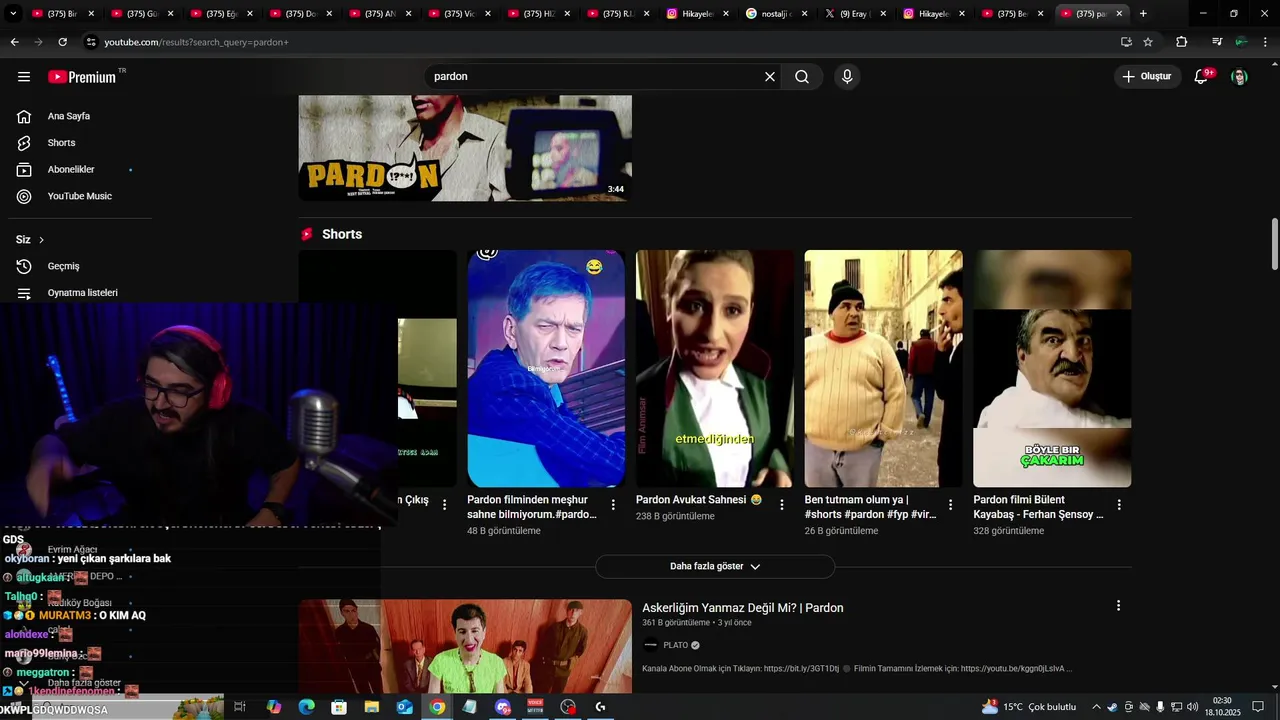Open more options for Bülent Kayabaş short
The width and height of the screenshot is (1280, 720).
[x=1119, y=505]
